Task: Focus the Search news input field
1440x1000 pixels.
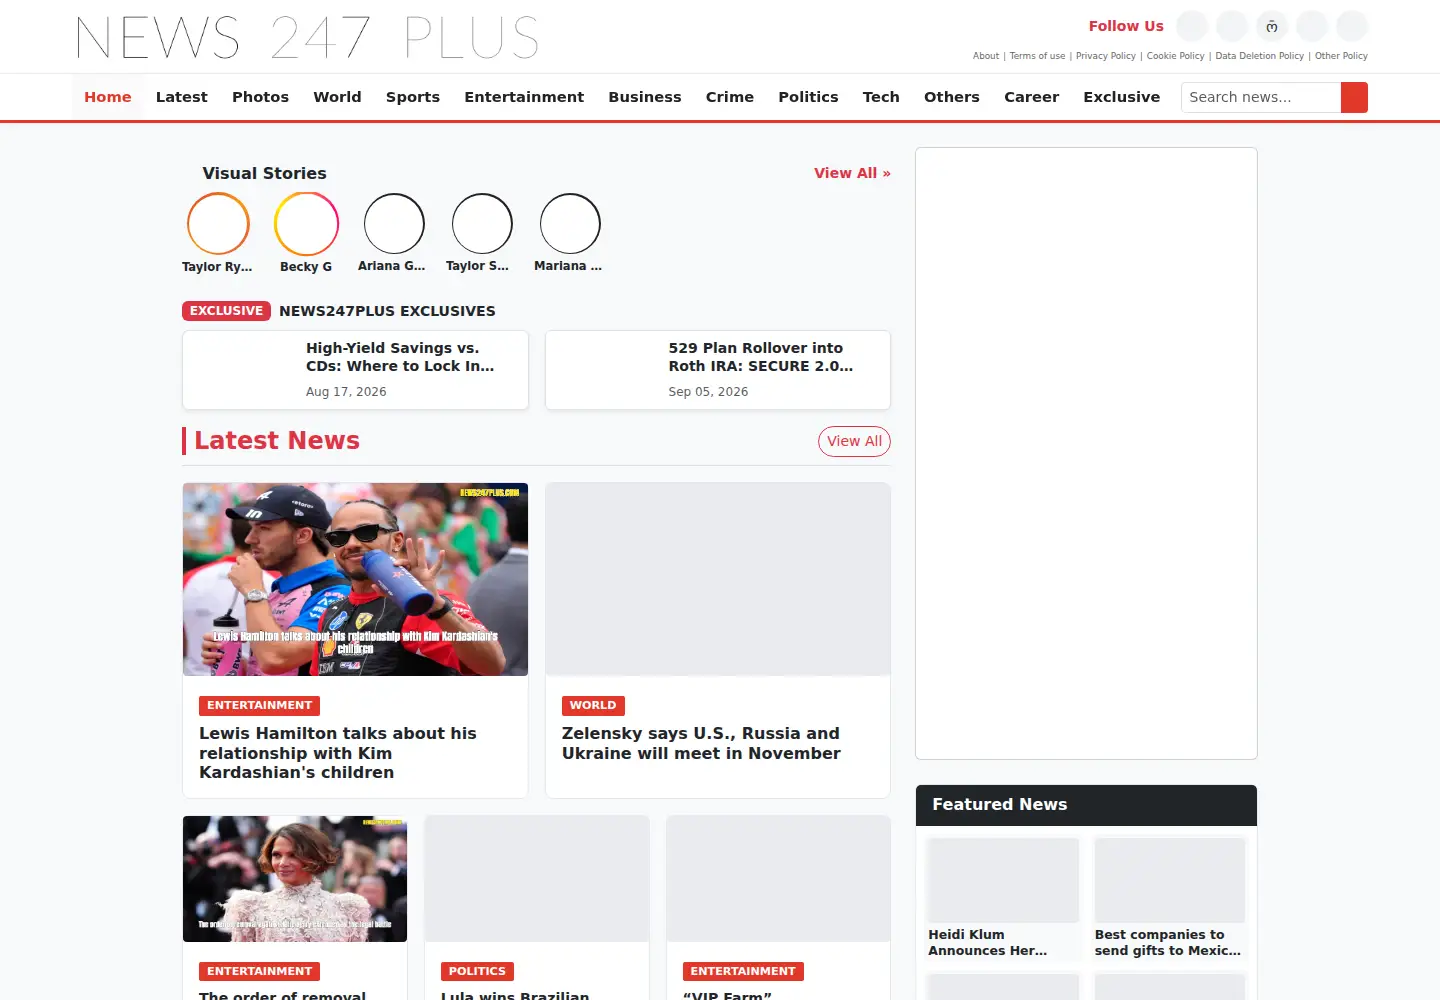Action: 1261,97
